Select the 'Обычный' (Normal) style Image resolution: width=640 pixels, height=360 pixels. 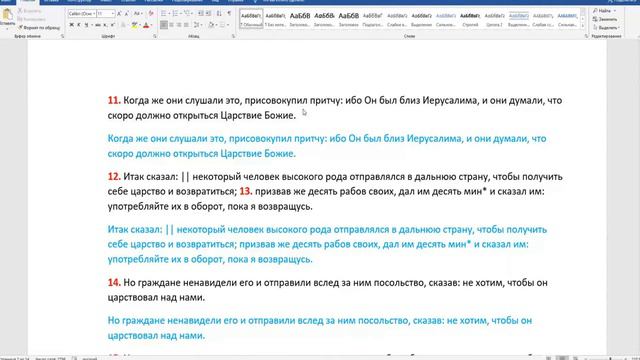click(251, 19)
